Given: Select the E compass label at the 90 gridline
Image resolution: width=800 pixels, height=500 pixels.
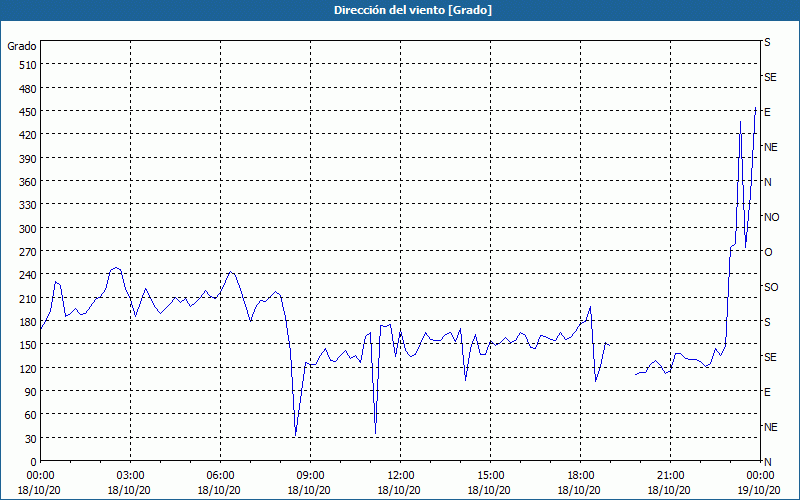Looking at the screenshot, I should pos(767,392).
